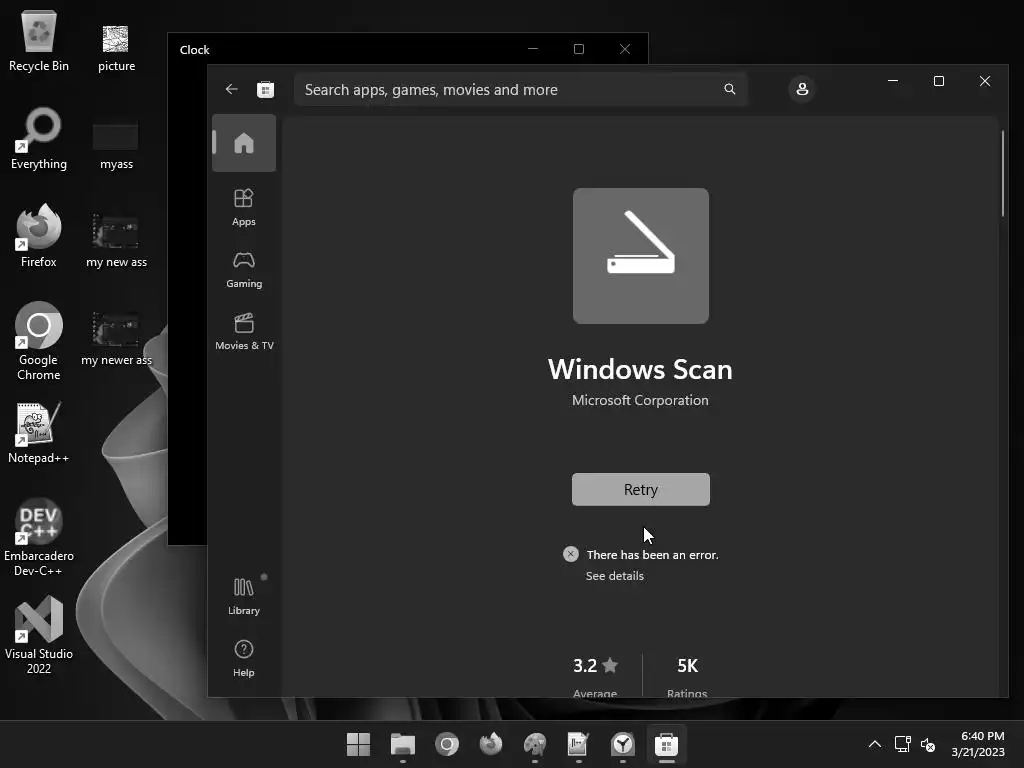
Task: Close the Microsoft Store window
Action: (985, 81)
